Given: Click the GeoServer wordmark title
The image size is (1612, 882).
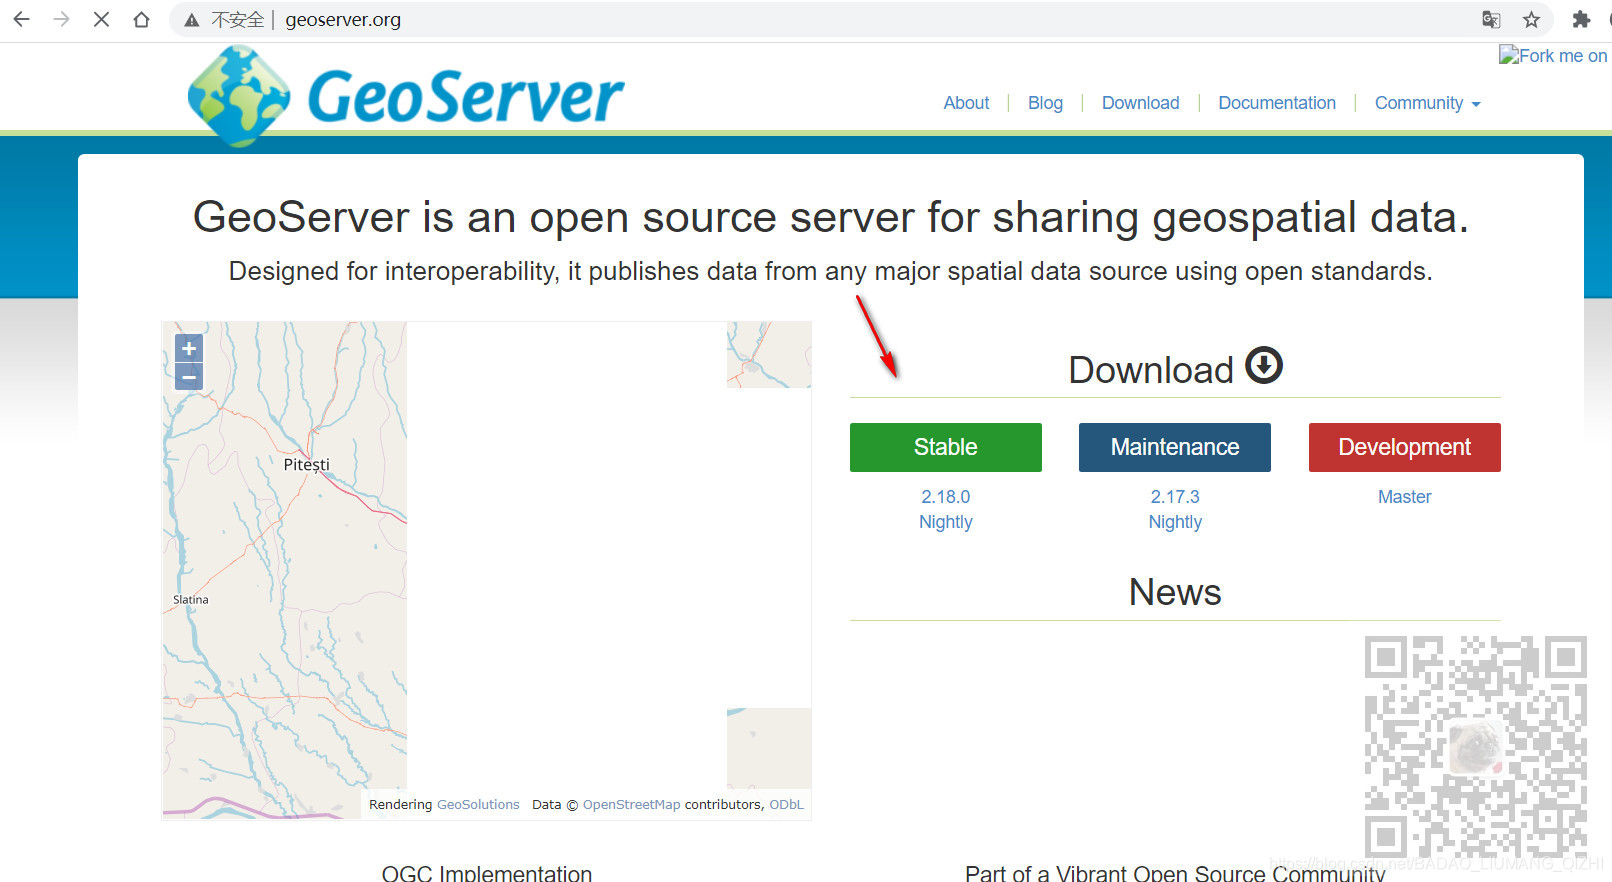Looking at the screenshot, I should coord(466,97).
